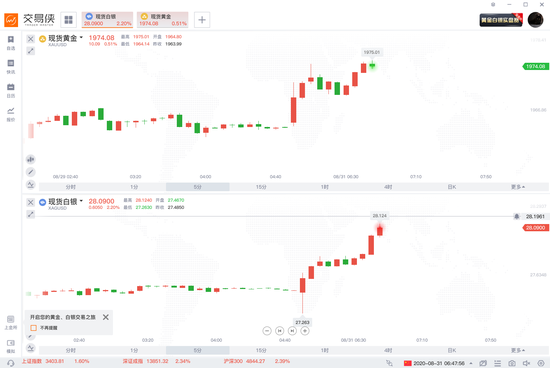Select 1时 timeframe on gold chart

coord(325,187)
